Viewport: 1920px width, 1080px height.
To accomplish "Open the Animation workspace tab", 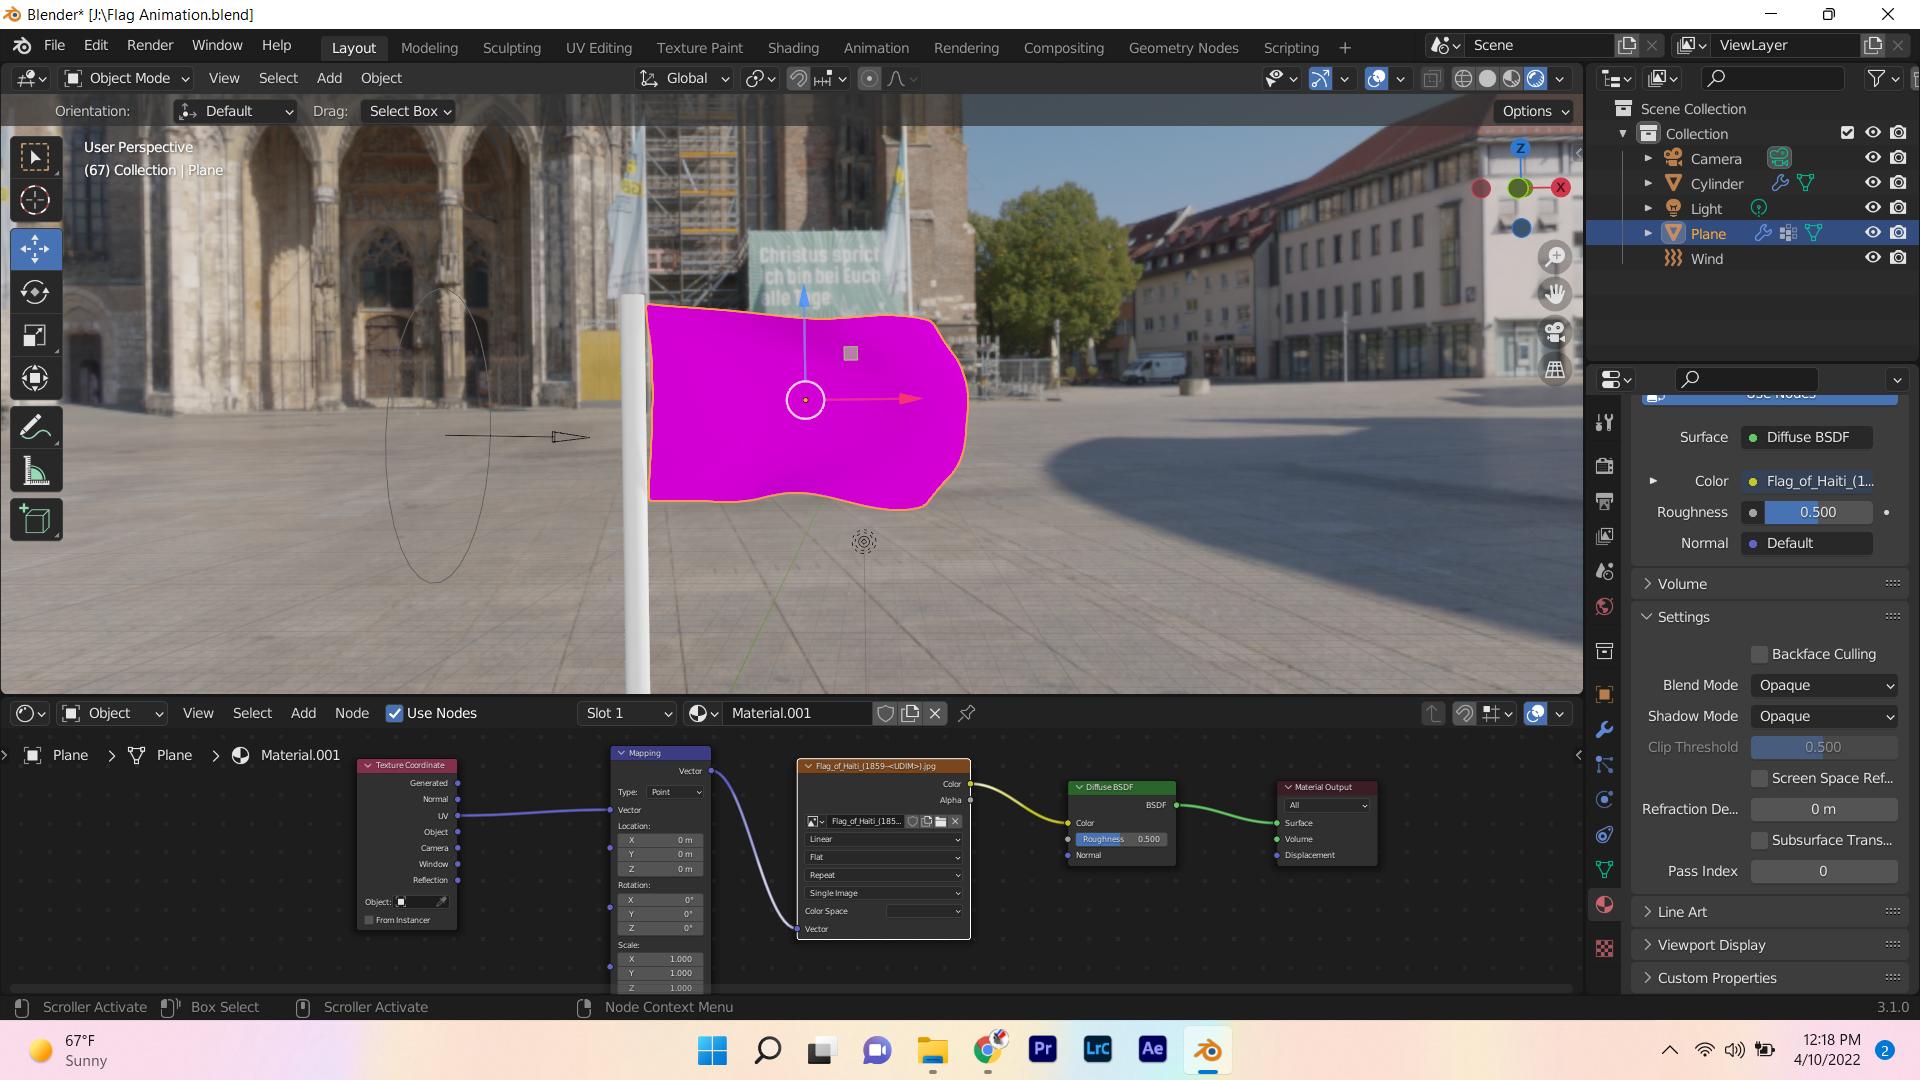I will click(x=874, y=47).
